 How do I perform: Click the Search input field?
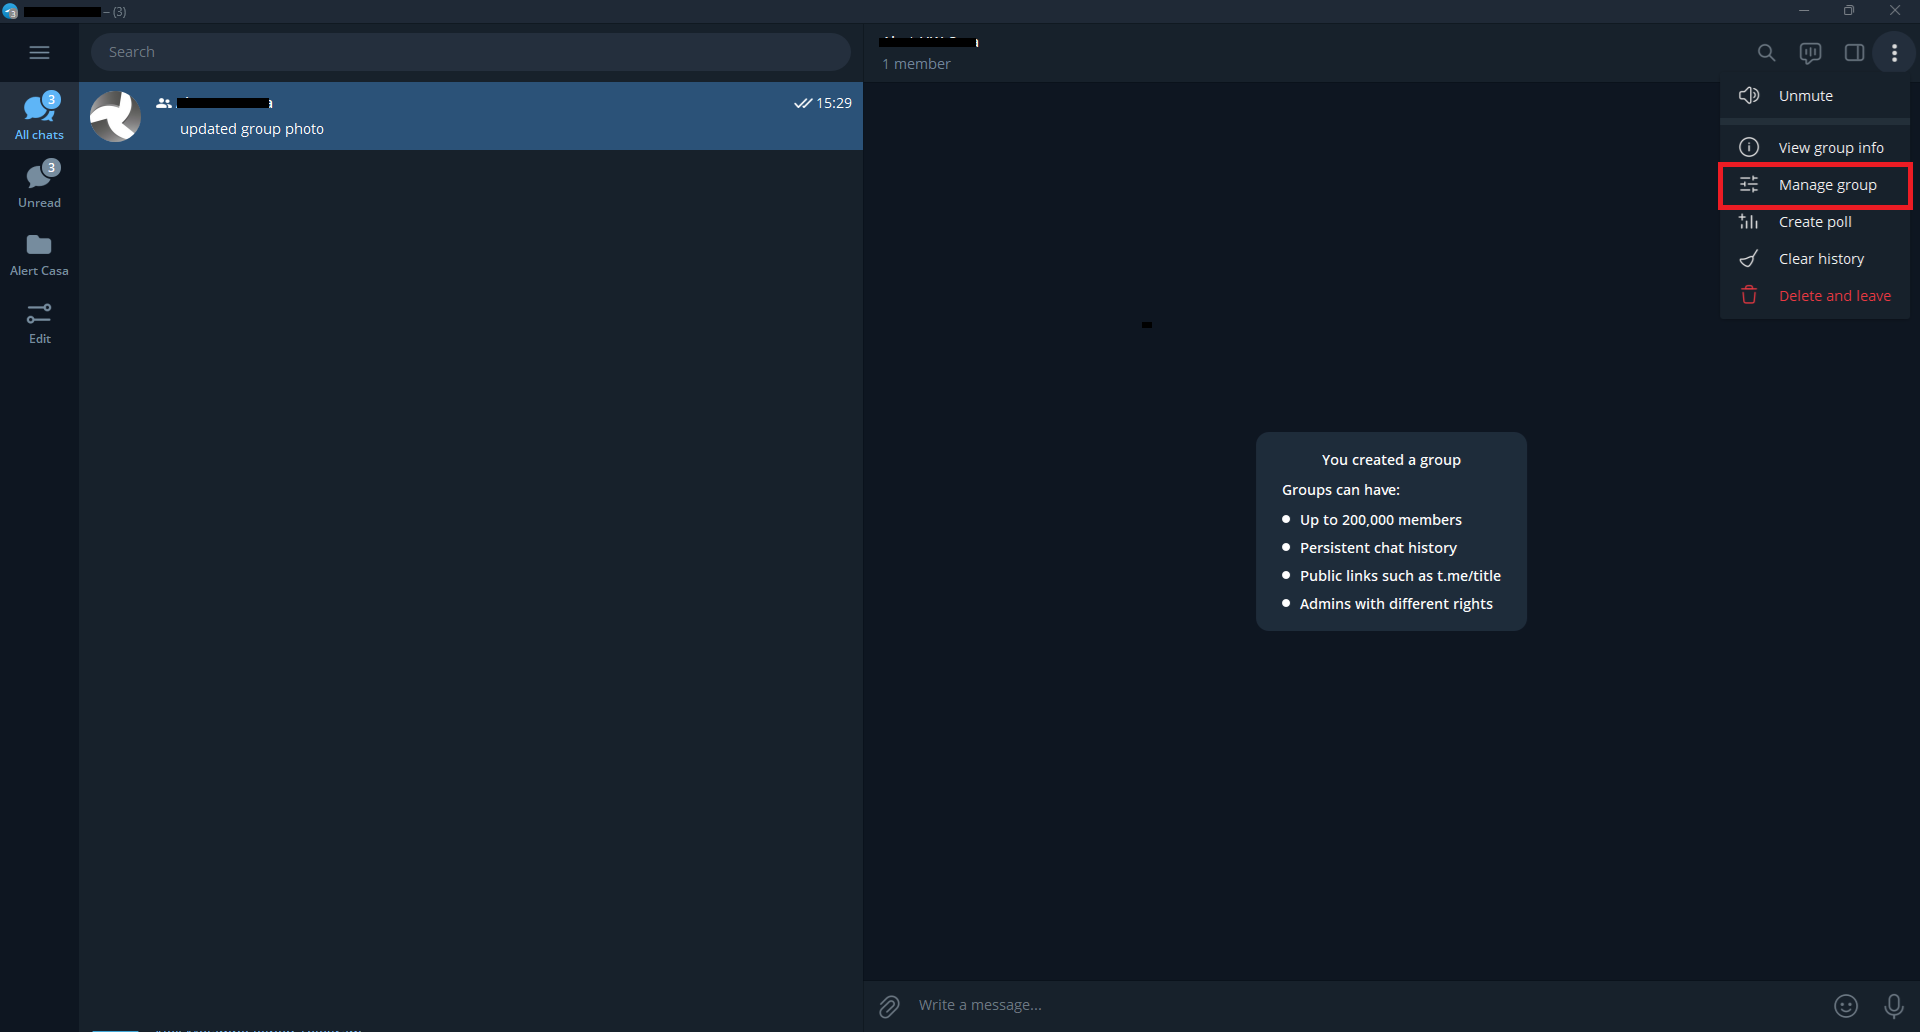coord(470,52)
